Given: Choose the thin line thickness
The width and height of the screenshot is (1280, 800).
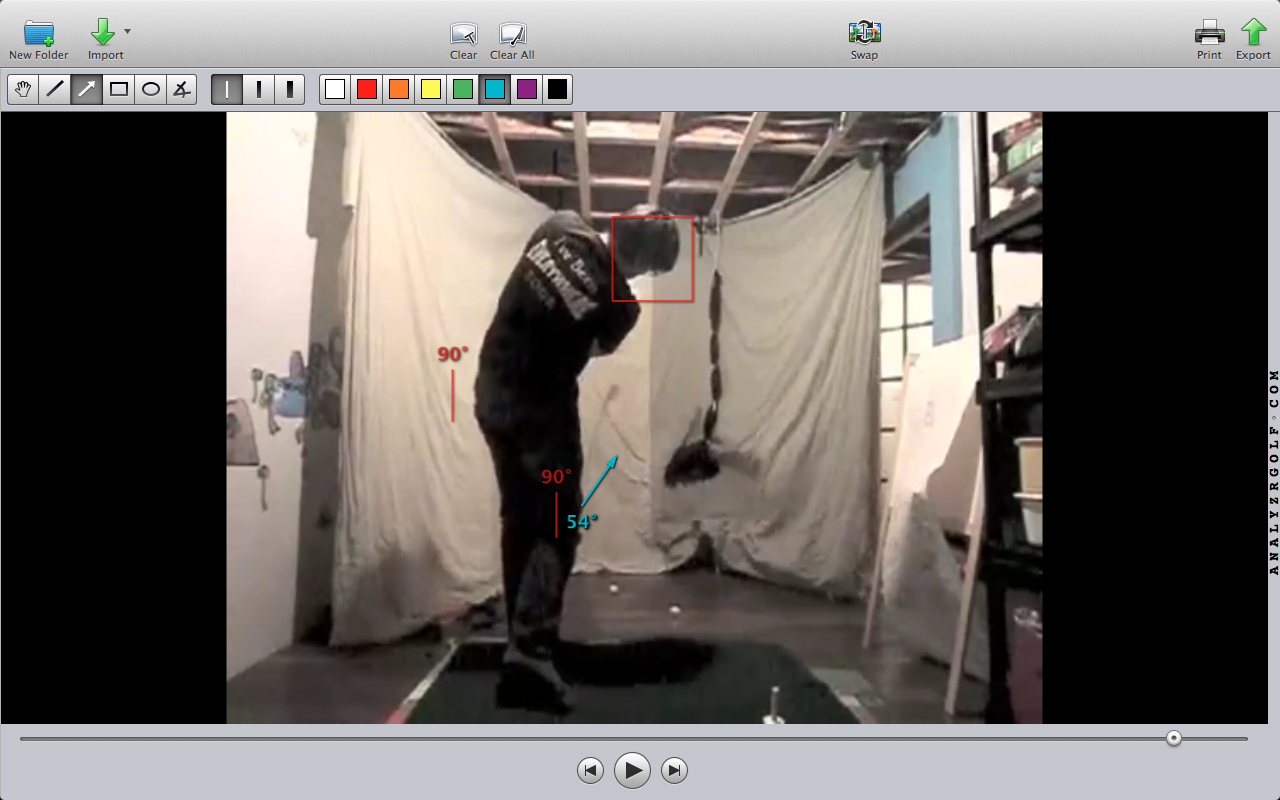Looking at the screenshot, I should (x=227, y=89).
